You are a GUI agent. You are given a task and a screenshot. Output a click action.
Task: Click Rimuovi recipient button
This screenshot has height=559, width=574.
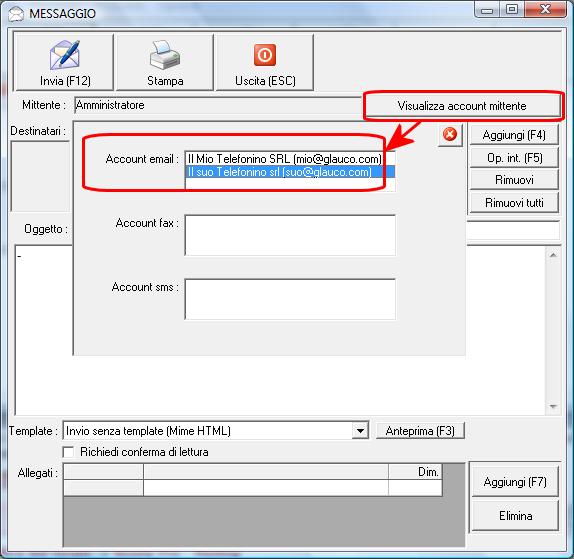(514, 180)
